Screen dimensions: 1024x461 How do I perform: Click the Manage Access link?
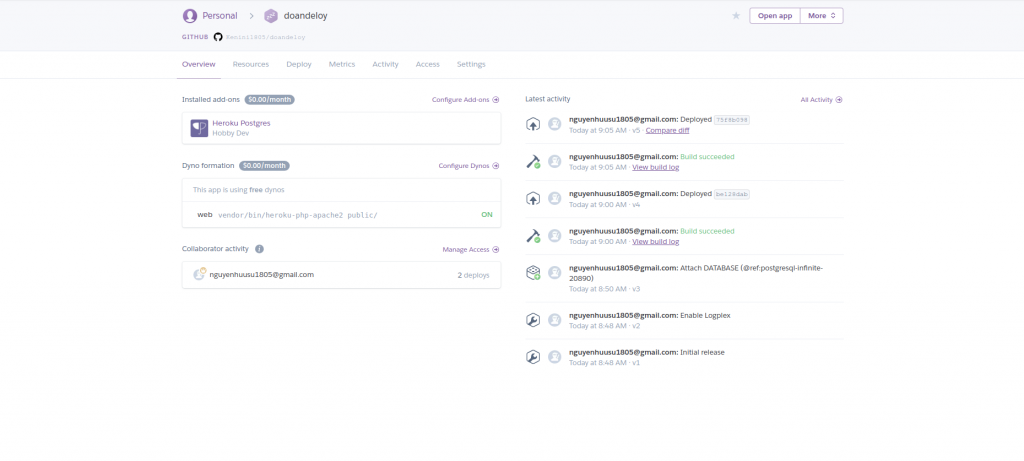pyautogui.click(x=470, y=249)
